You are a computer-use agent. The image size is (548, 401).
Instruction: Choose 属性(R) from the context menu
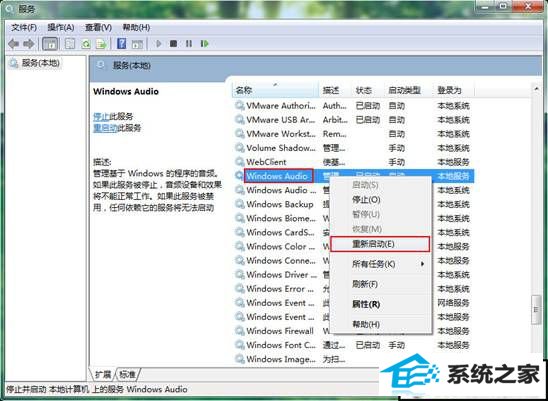[x=366, y=304]
